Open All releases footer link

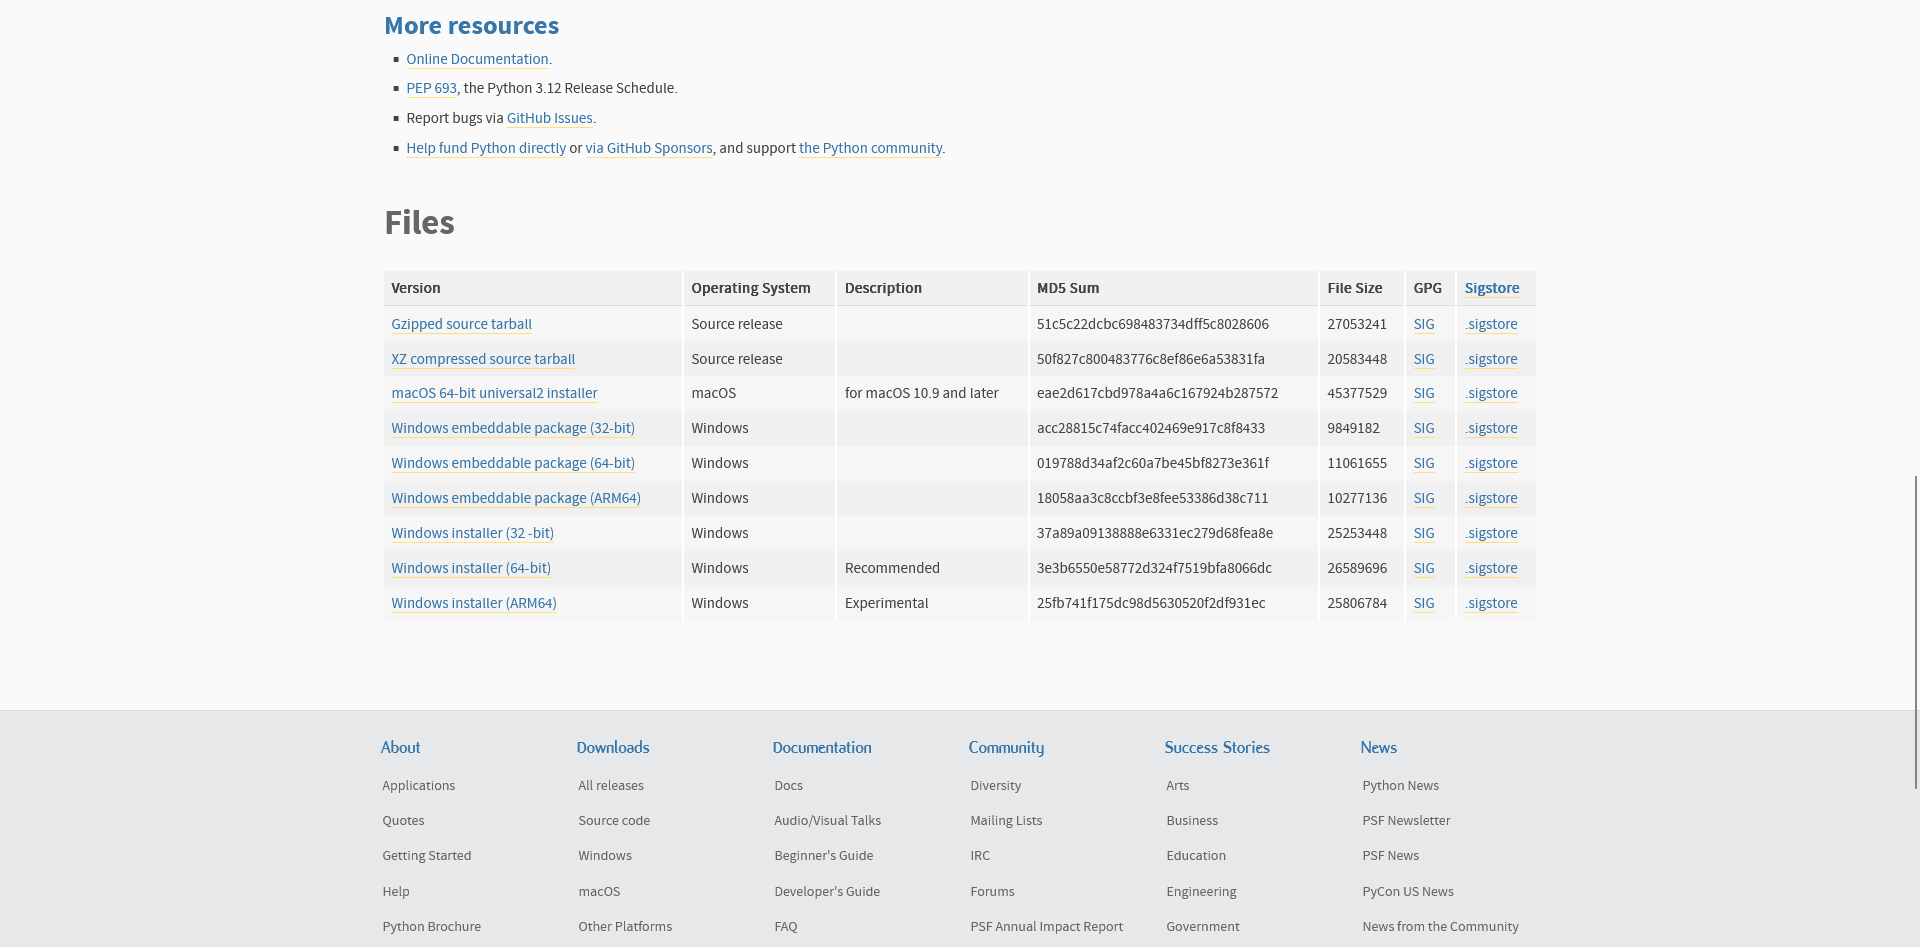611,785
